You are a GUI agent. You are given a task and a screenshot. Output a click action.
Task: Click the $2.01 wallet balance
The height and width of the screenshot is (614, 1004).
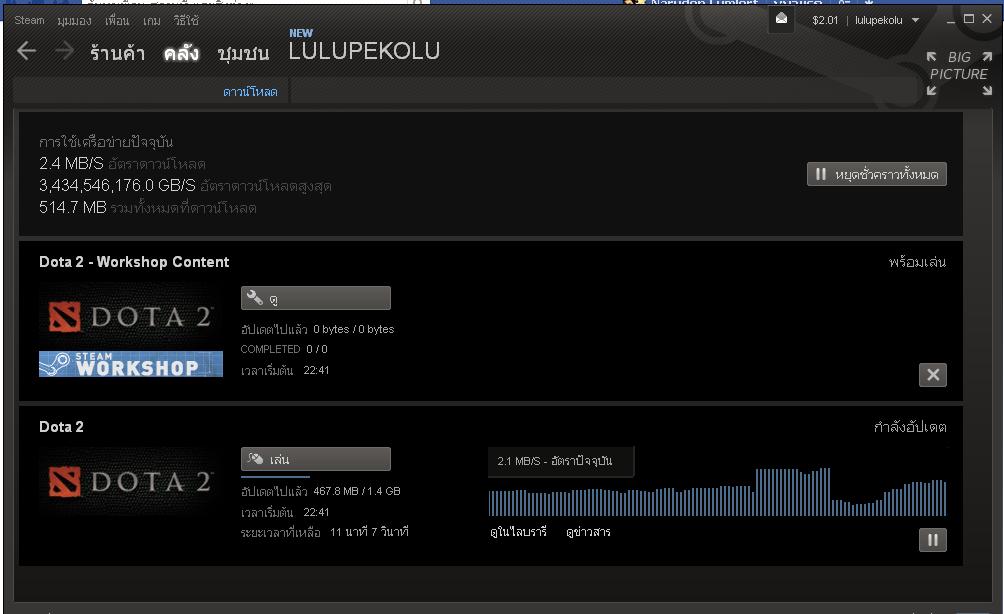(825, 20)
